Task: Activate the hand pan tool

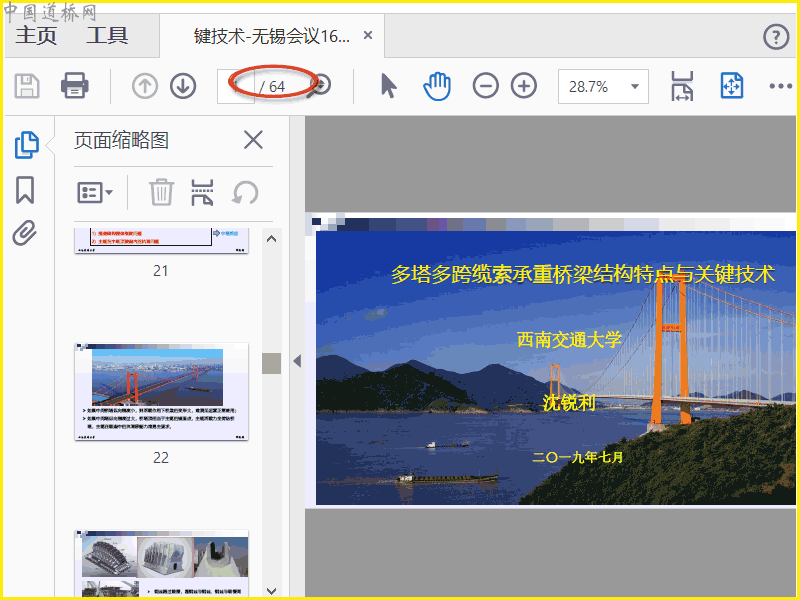Action: (437, 86)
